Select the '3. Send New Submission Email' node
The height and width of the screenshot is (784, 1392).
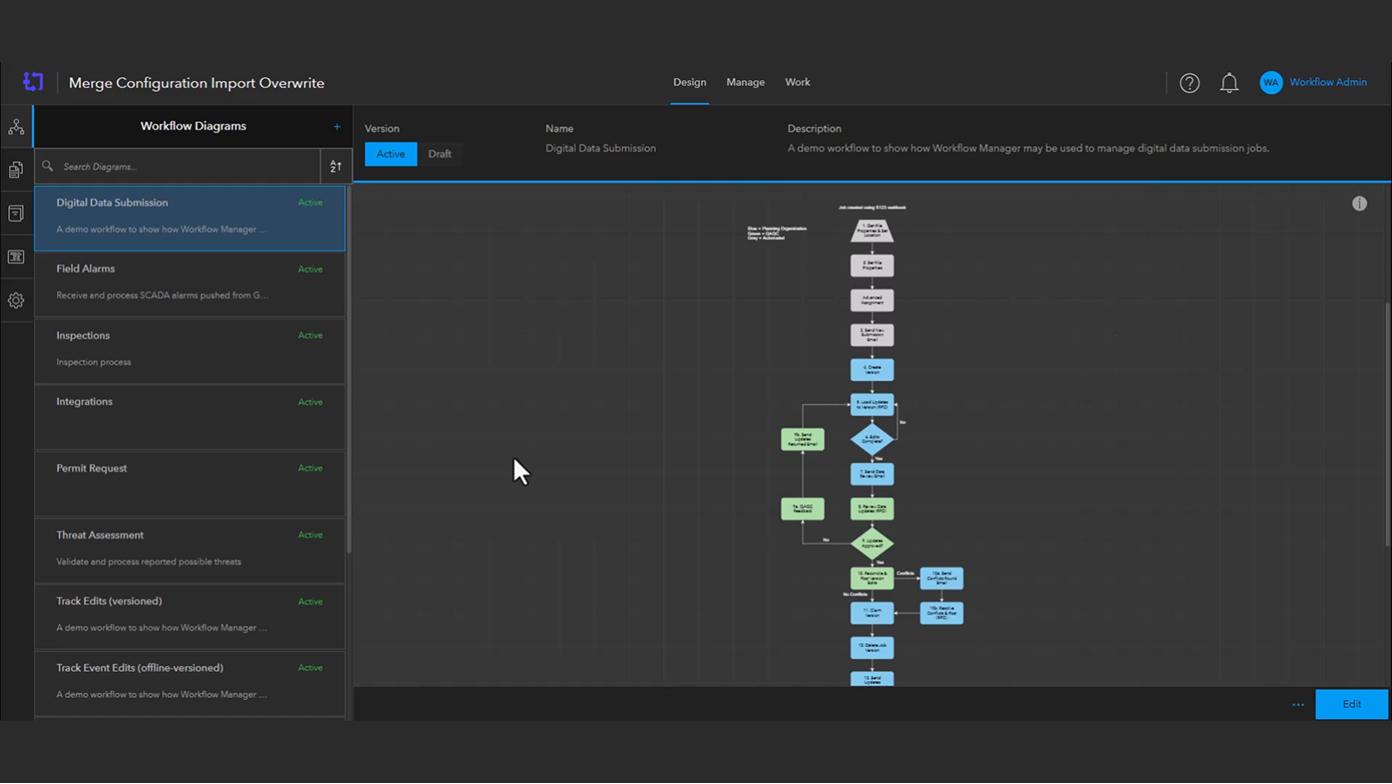872,335
